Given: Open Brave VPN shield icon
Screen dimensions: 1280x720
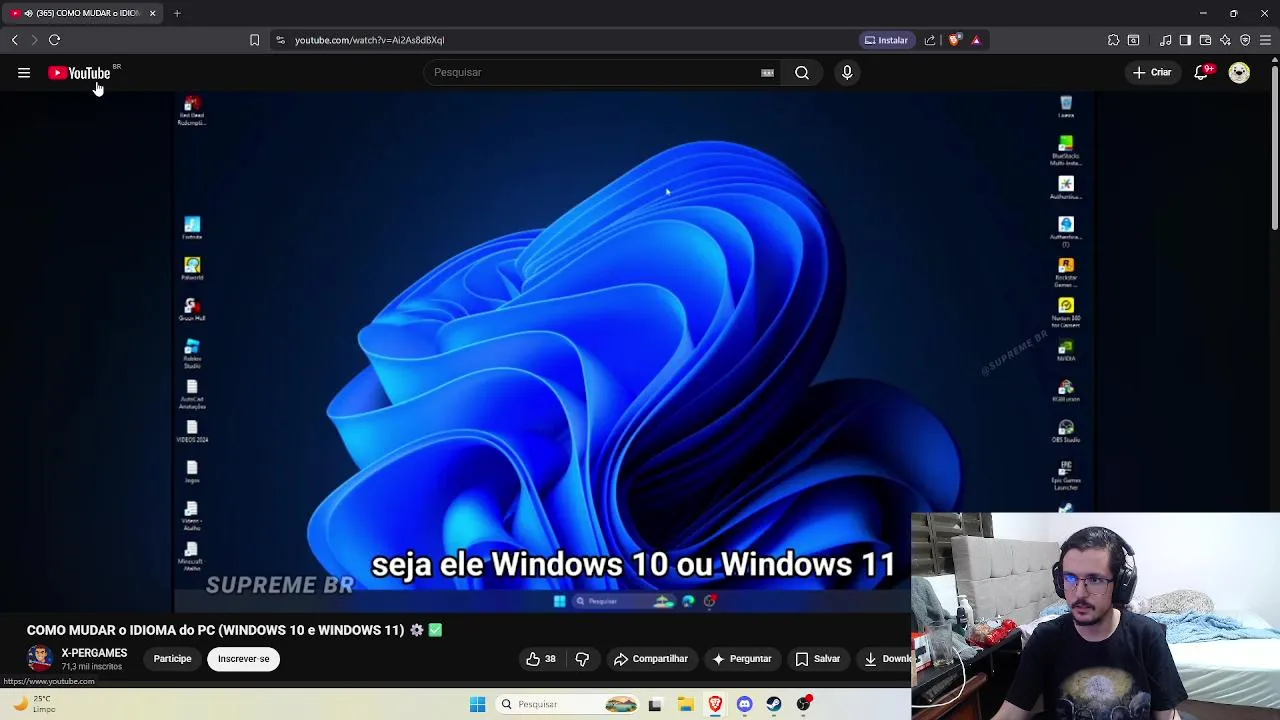Looking at the screenshot, I should [x=1245, y=40].
